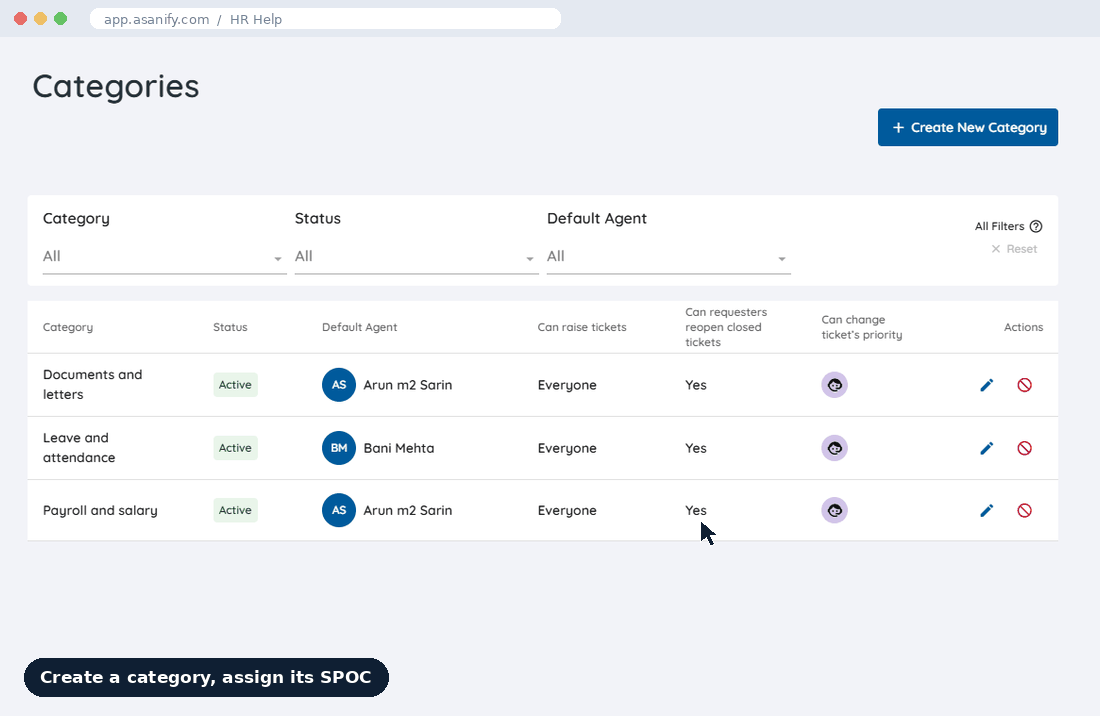Click BM avatar for Bani Mehta
The width and height of the screenshot is (1100, 716).
tap(339, 448)
